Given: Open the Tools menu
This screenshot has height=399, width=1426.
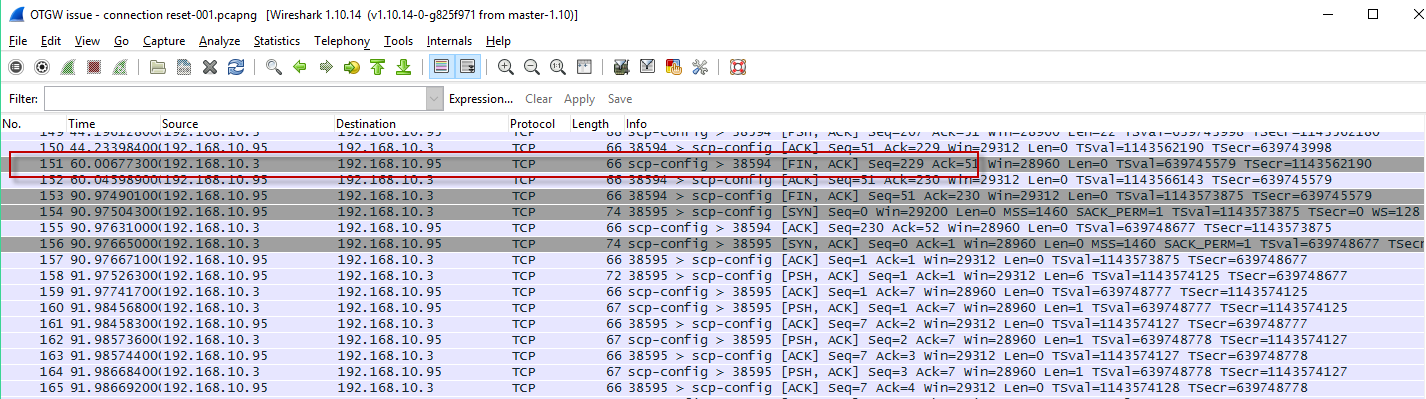Looking at the screenshot, I should 398,41.
